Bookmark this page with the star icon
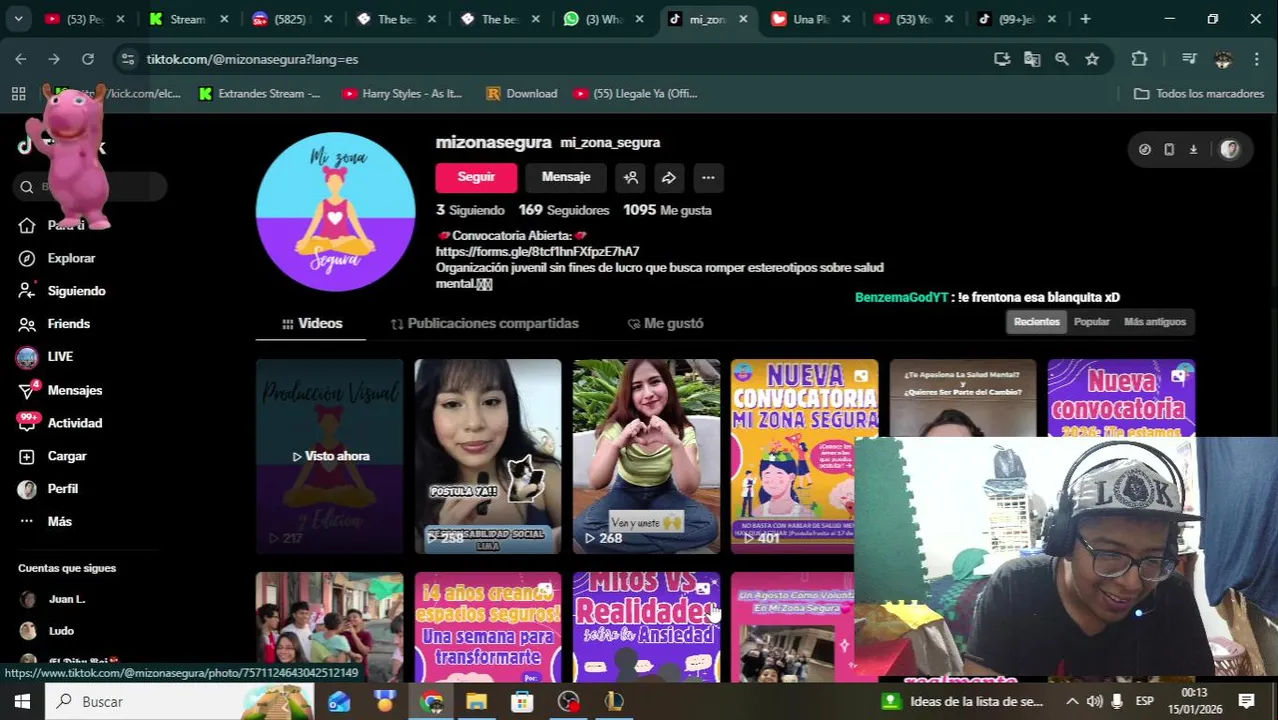 [x=1092, y=59]
